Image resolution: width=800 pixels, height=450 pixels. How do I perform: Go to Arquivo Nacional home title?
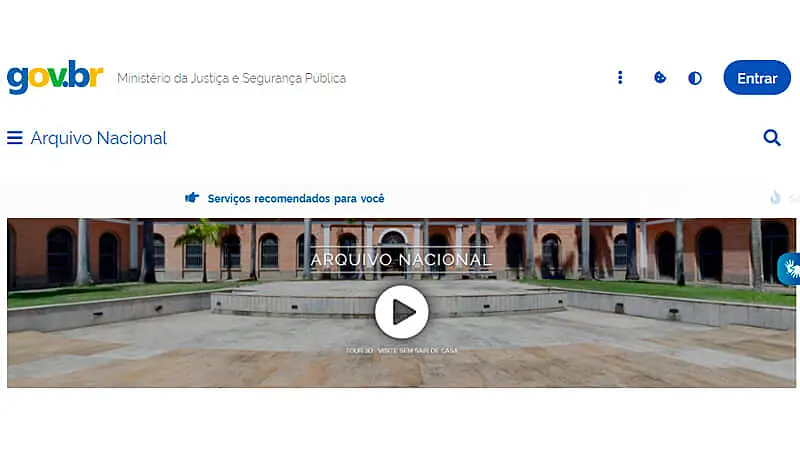pos(98,138)
